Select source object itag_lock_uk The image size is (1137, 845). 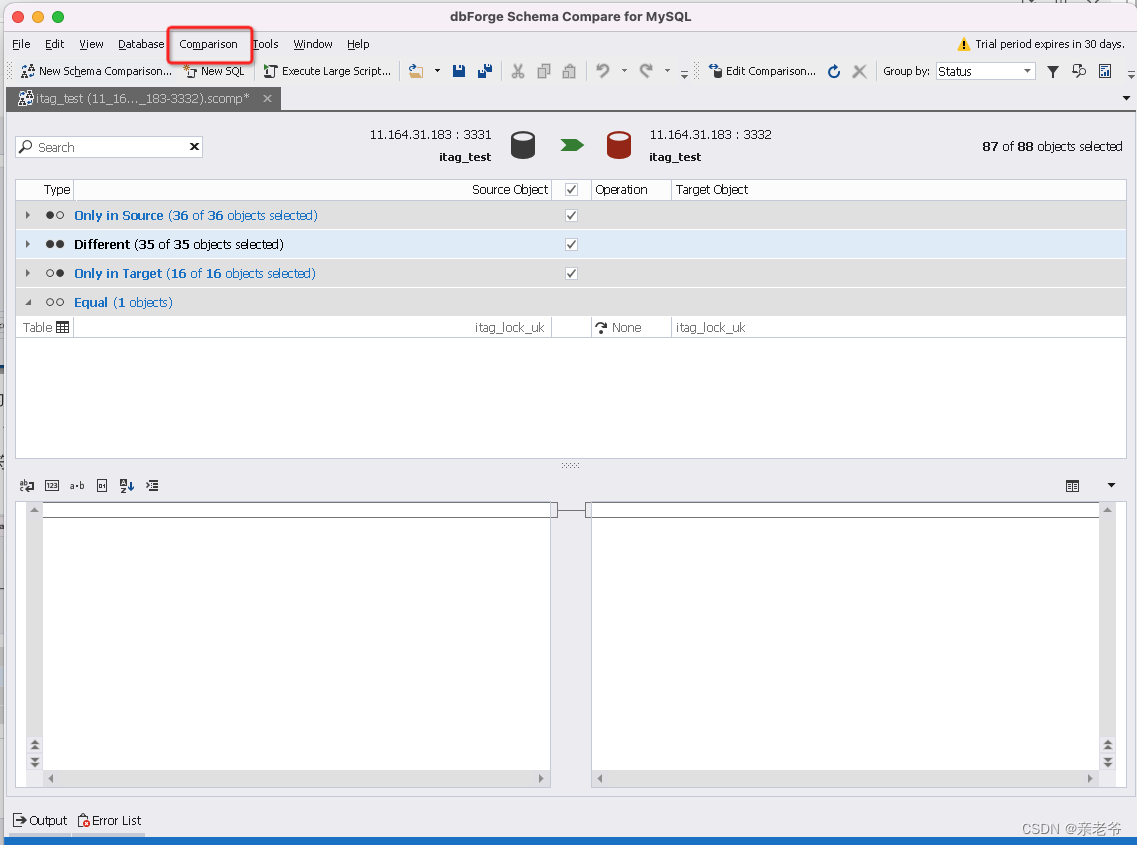click(x=510, y=328)
